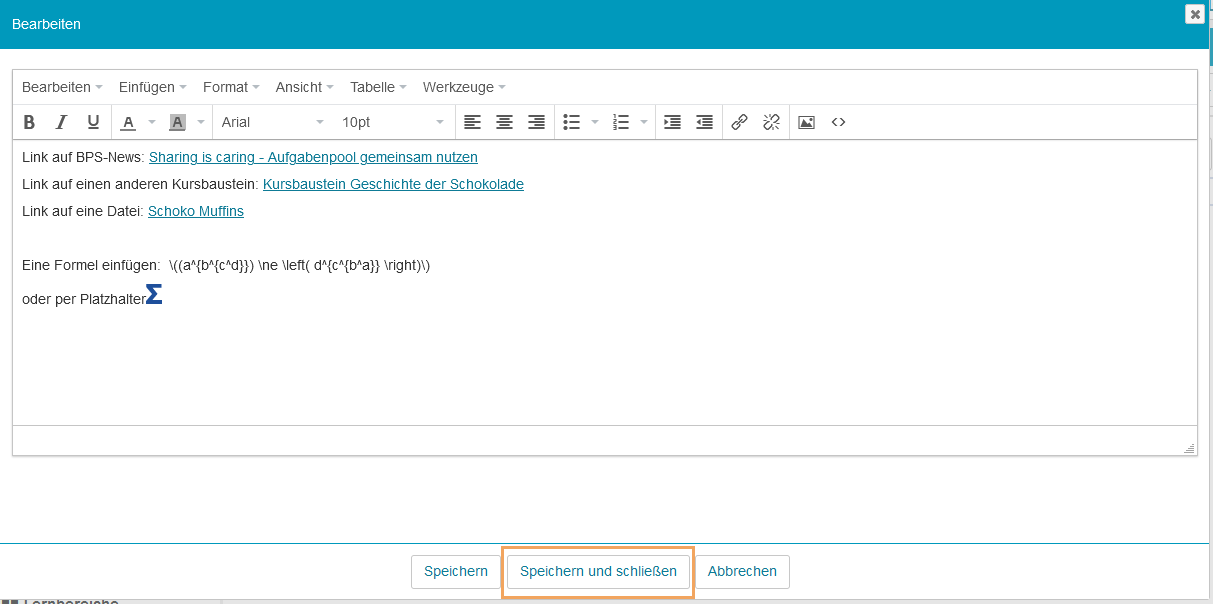Viewport: 1213px width, 604px height.
Task: Open the Einfügen menu
Action: (x=148, y=87)
